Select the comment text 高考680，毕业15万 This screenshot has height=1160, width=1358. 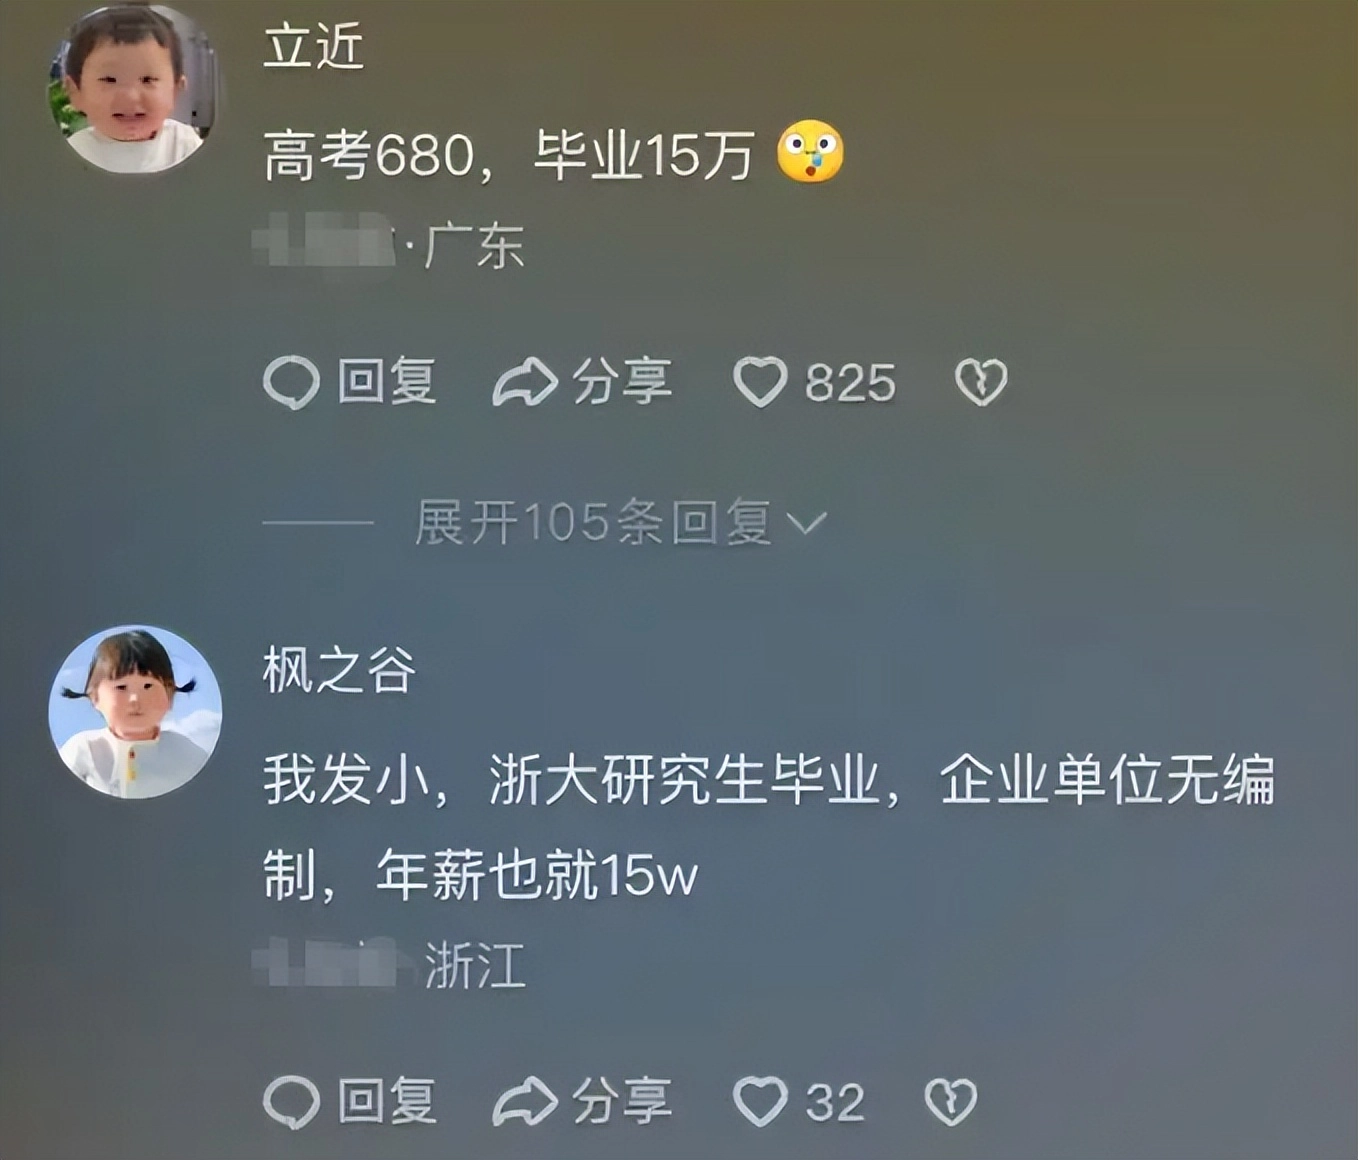[509, 156]
